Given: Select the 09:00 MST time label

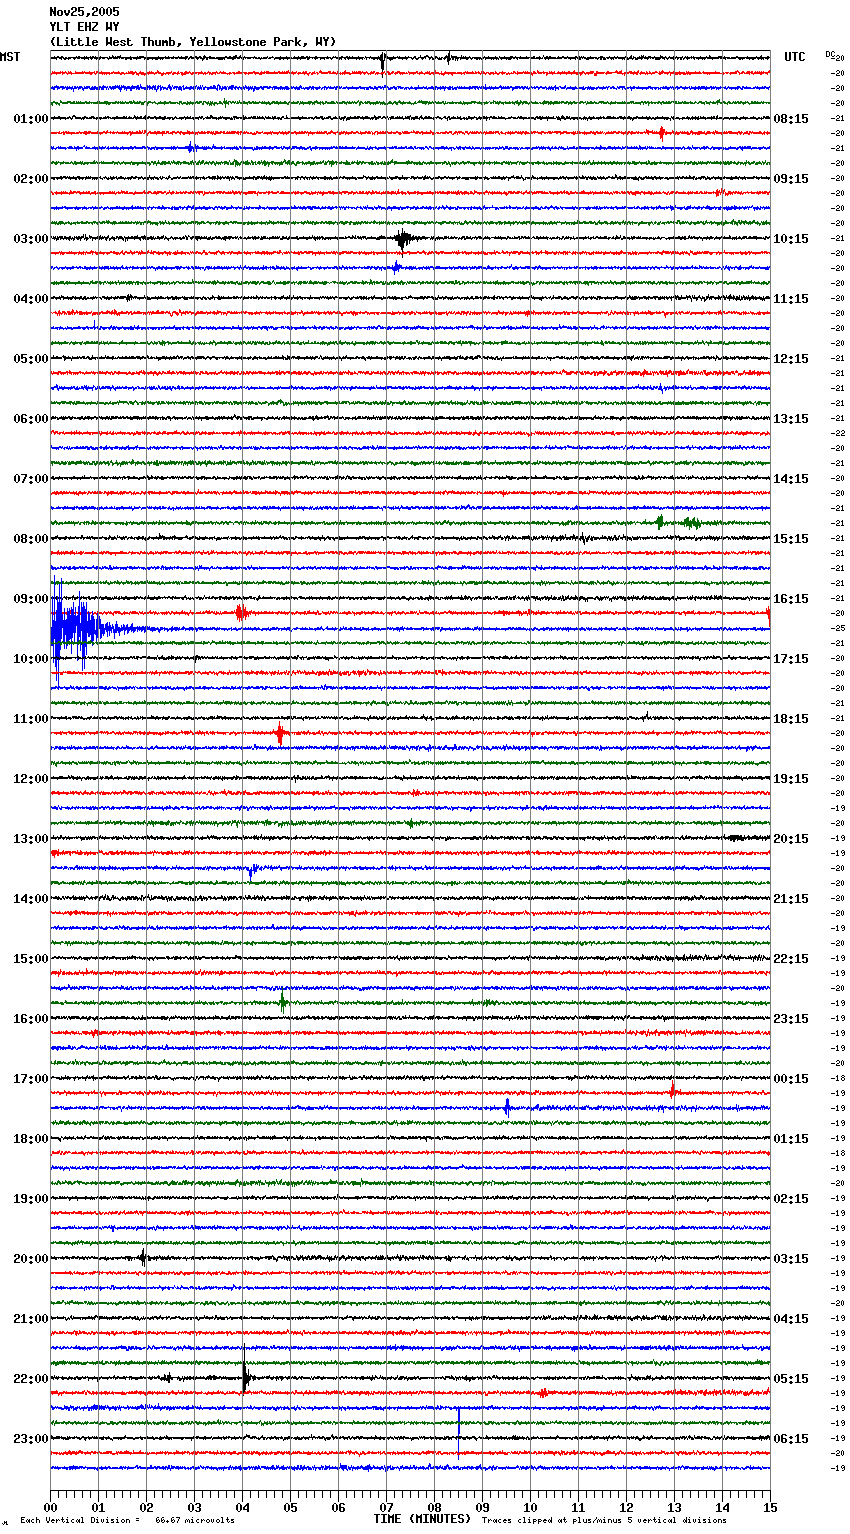Looking at the screenshot, I should [x=30, y=599].
